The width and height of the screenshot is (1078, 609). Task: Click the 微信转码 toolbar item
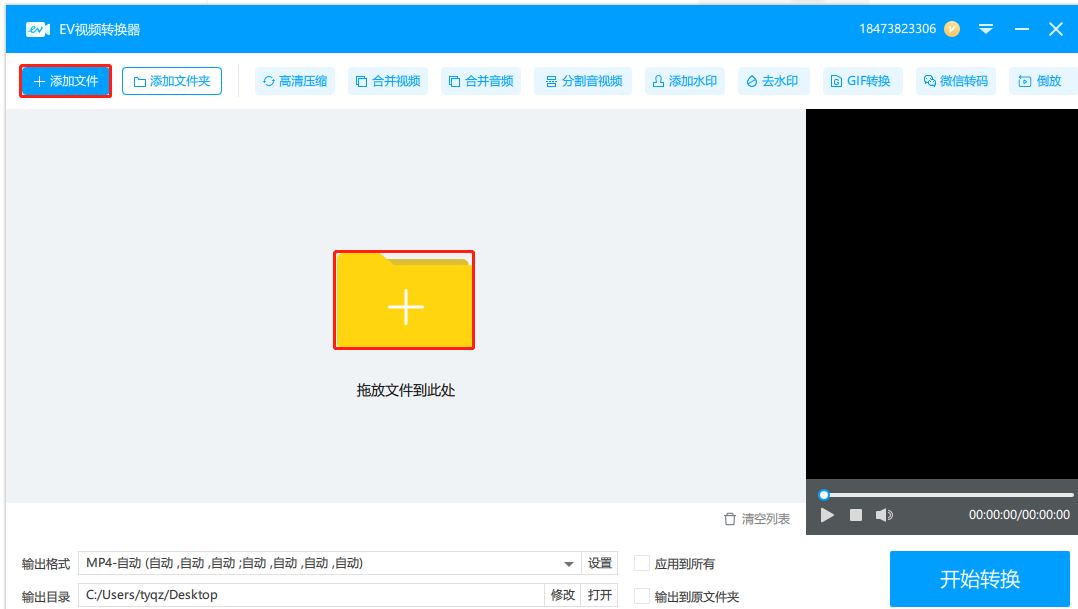955,80
